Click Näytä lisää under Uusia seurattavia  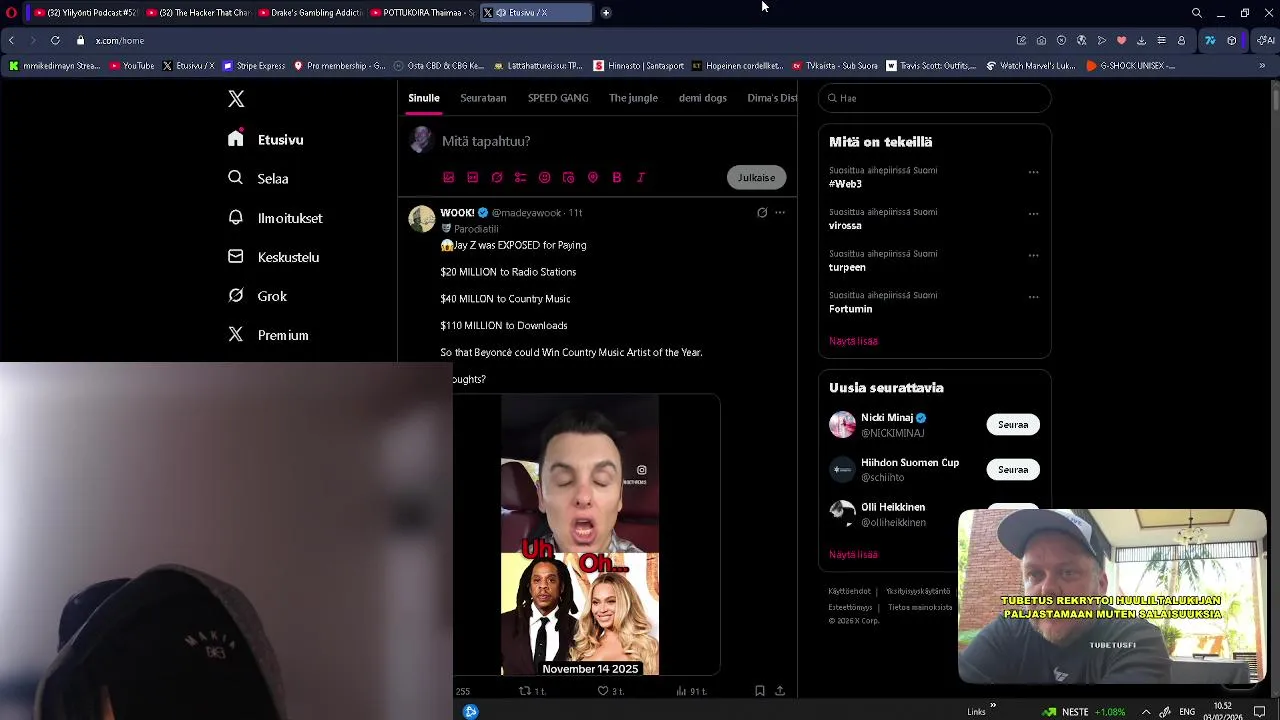853,555
